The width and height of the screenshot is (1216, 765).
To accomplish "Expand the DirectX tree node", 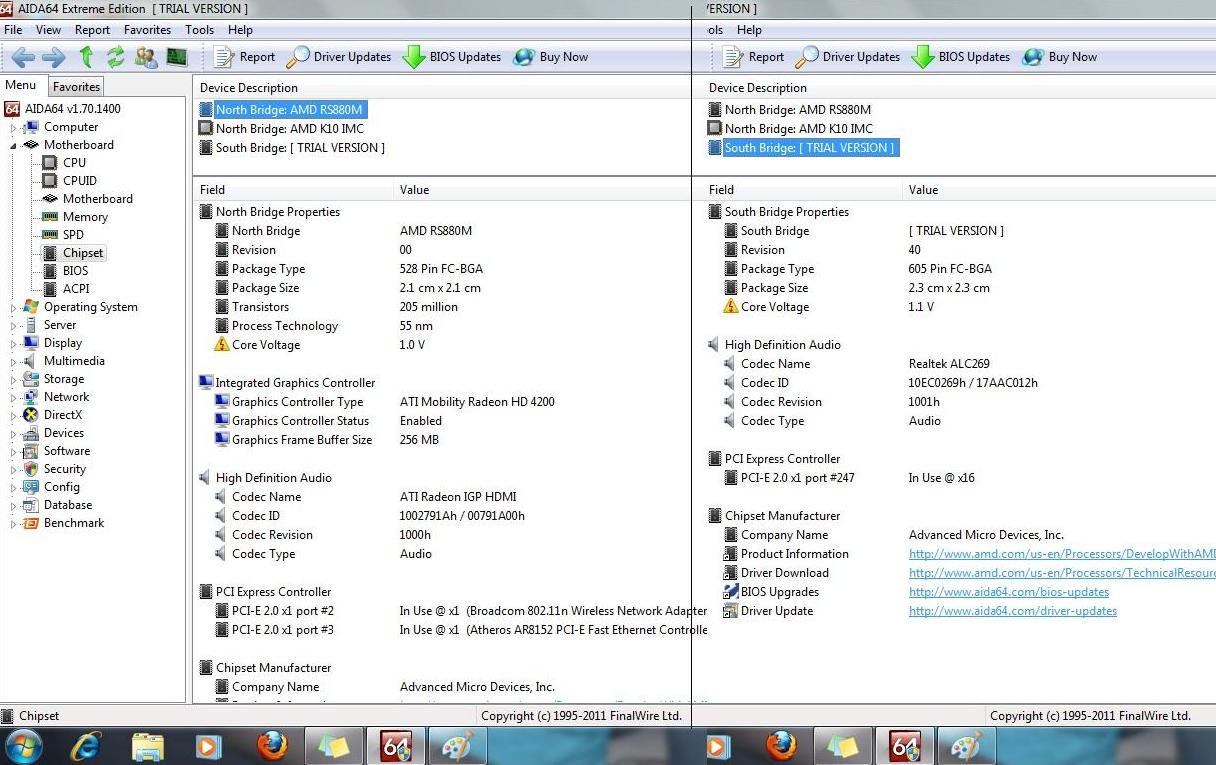I will tap(14, 416).
